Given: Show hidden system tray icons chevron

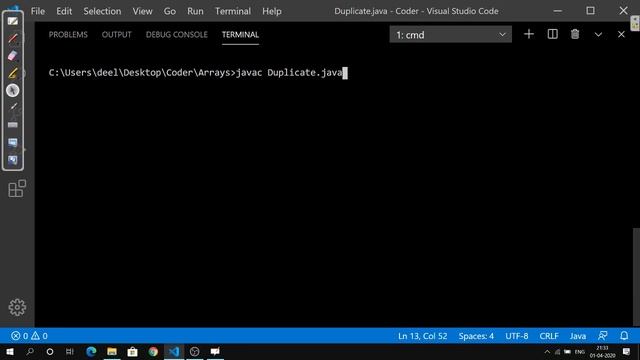Looking at the screenshot, I should click(x=547, y=351).
